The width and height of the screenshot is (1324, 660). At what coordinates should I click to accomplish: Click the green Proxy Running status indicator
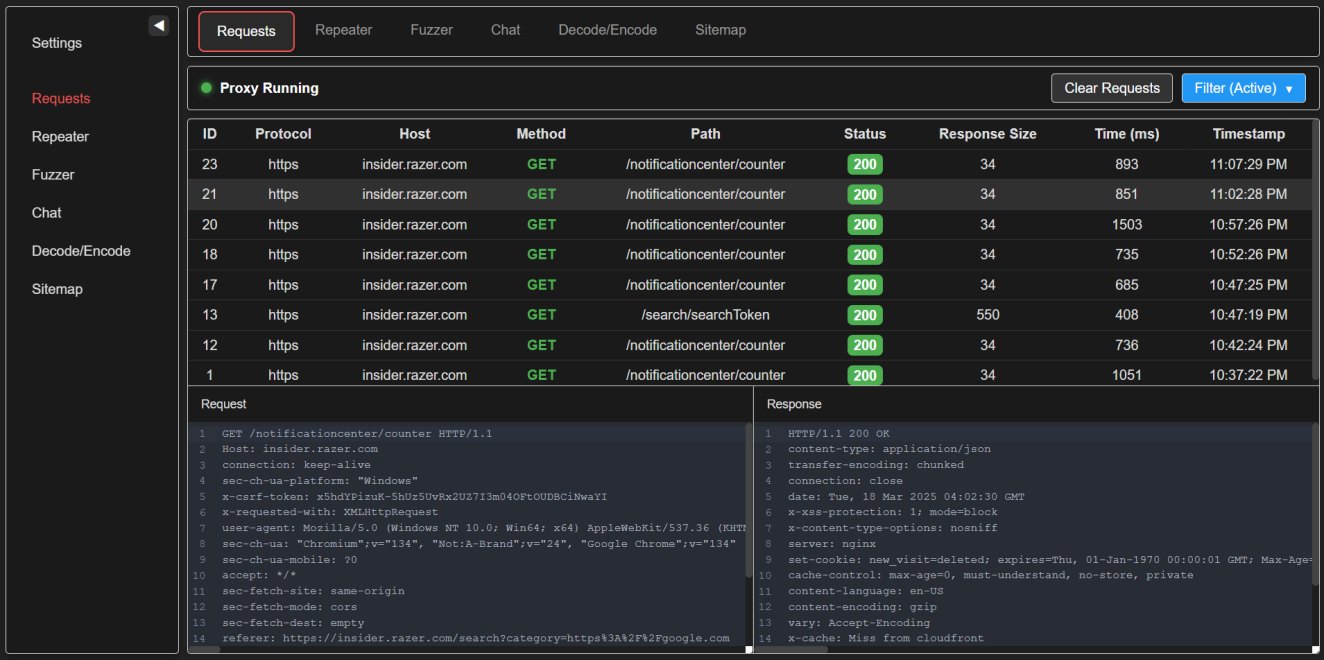206,88
